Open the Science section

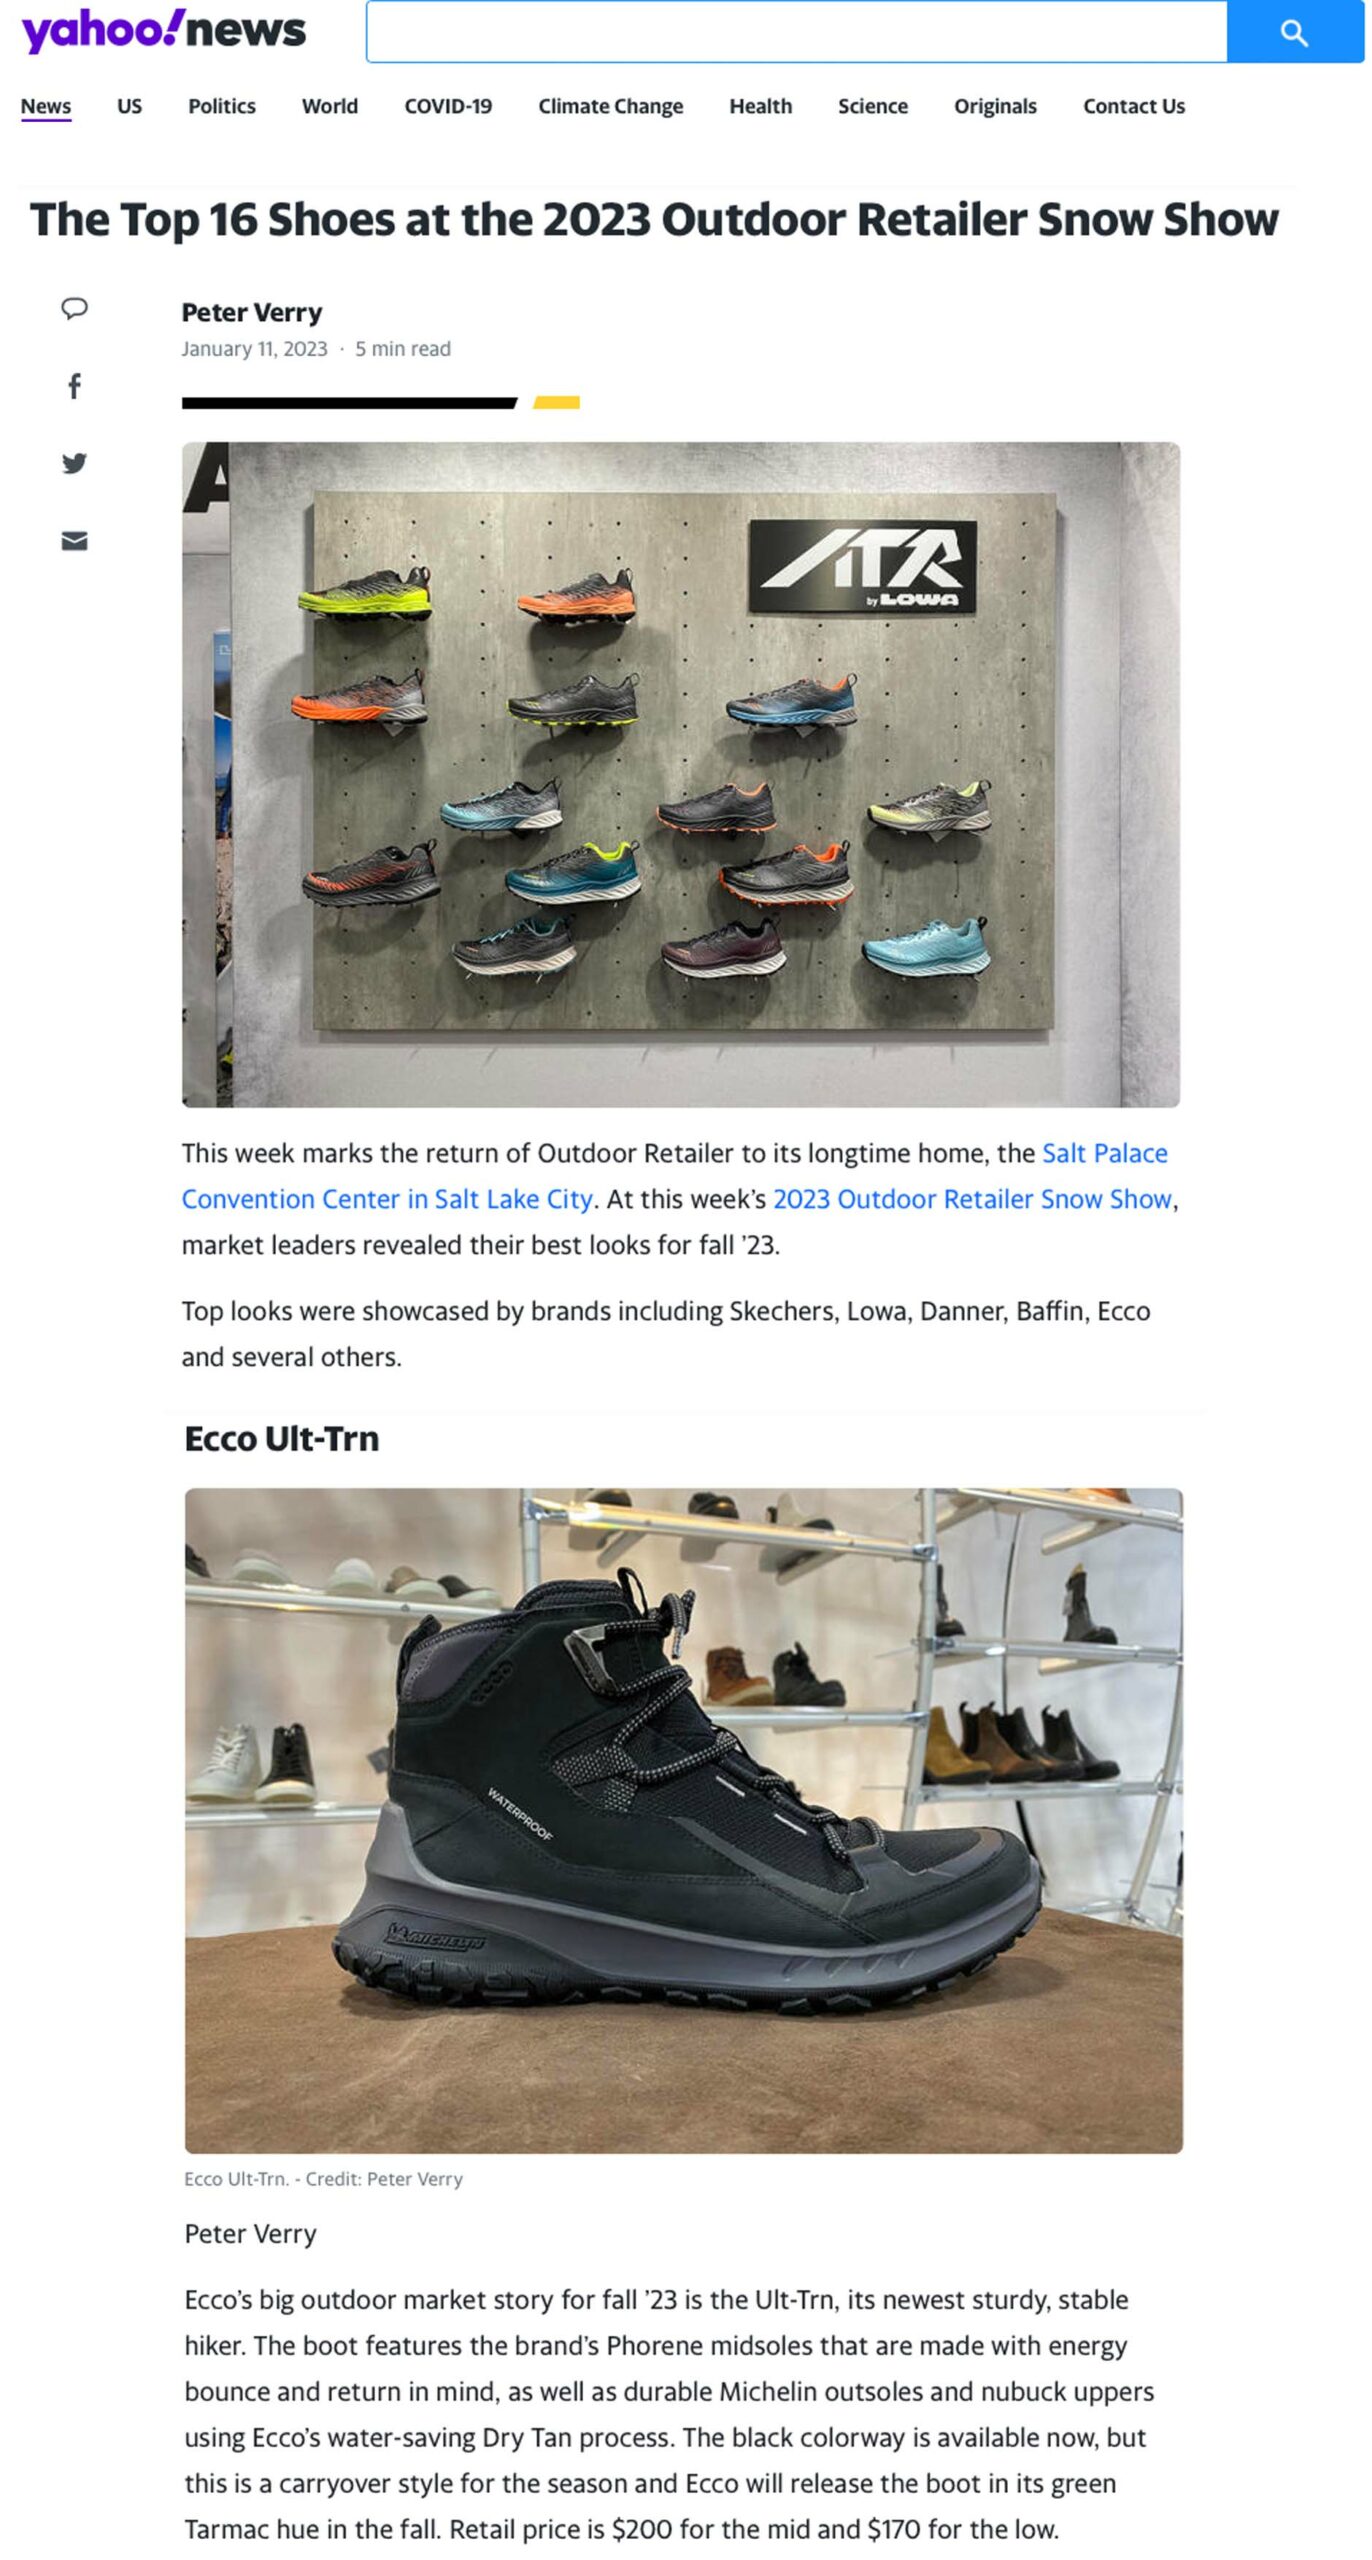(x=872, y=106)
